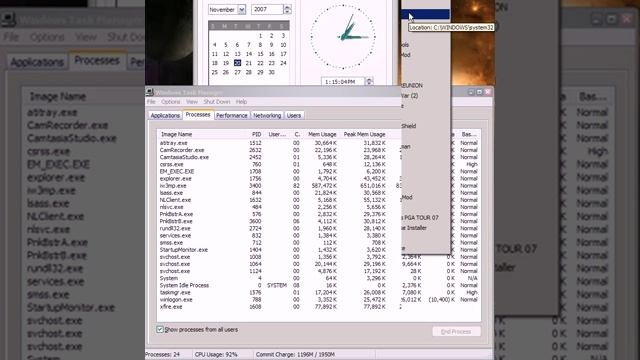The image size is (640, 360).
Task: Select the PnkBstrB.exe process
Action: (x=318, y=221)
